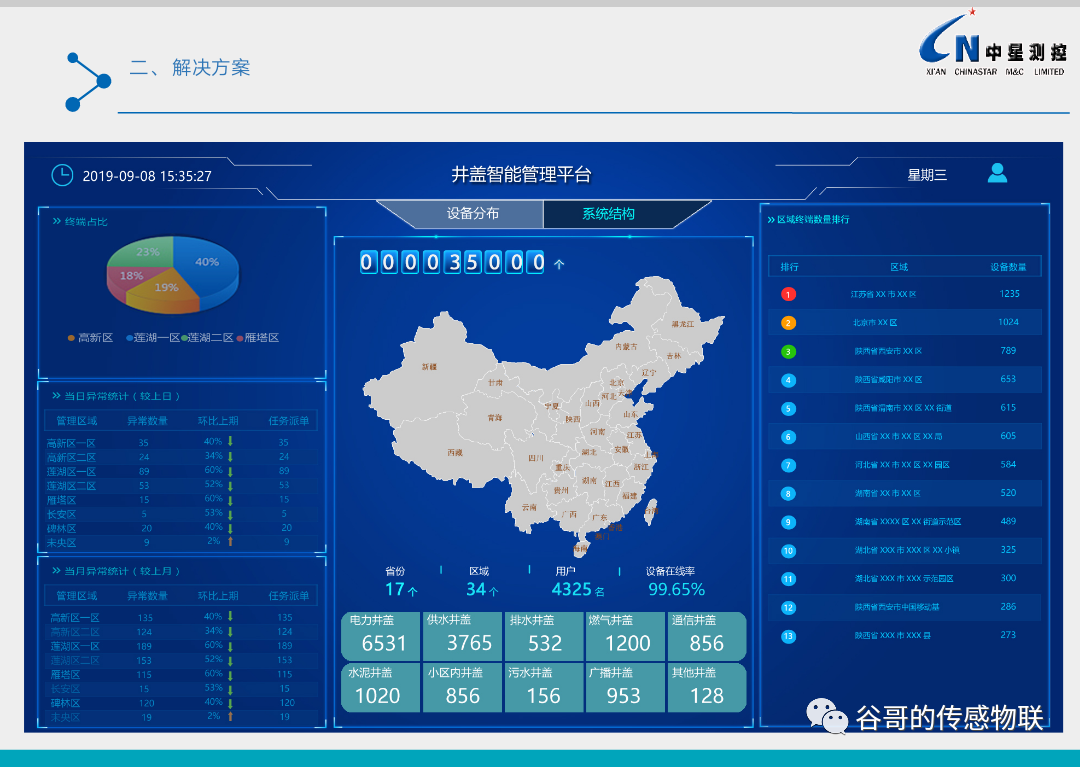Screen dimensions: 1080x767
Task: Click the up arrow beside the 35000 counter
Action: click(559, 263)
